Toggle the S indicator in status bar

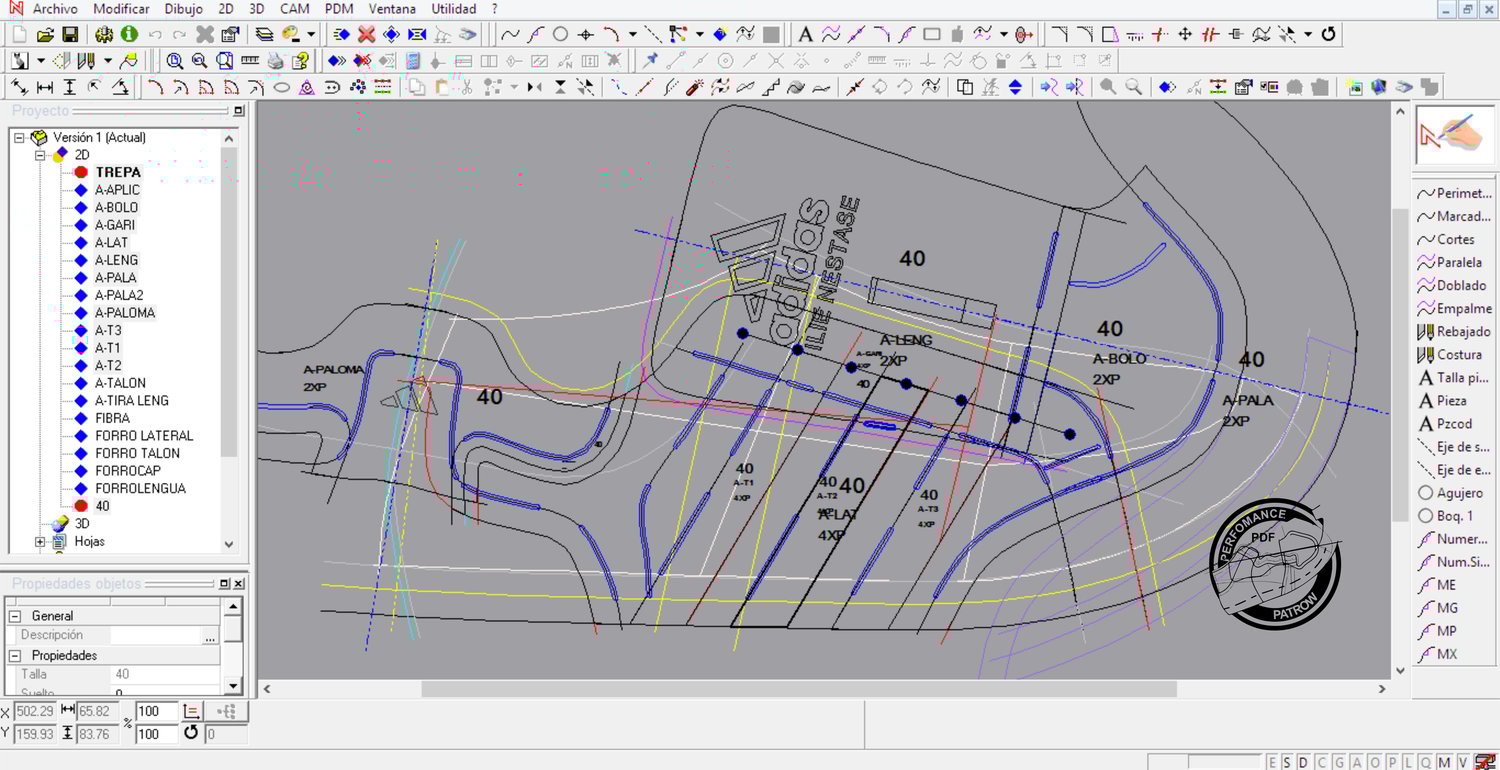click(1288, 763)
